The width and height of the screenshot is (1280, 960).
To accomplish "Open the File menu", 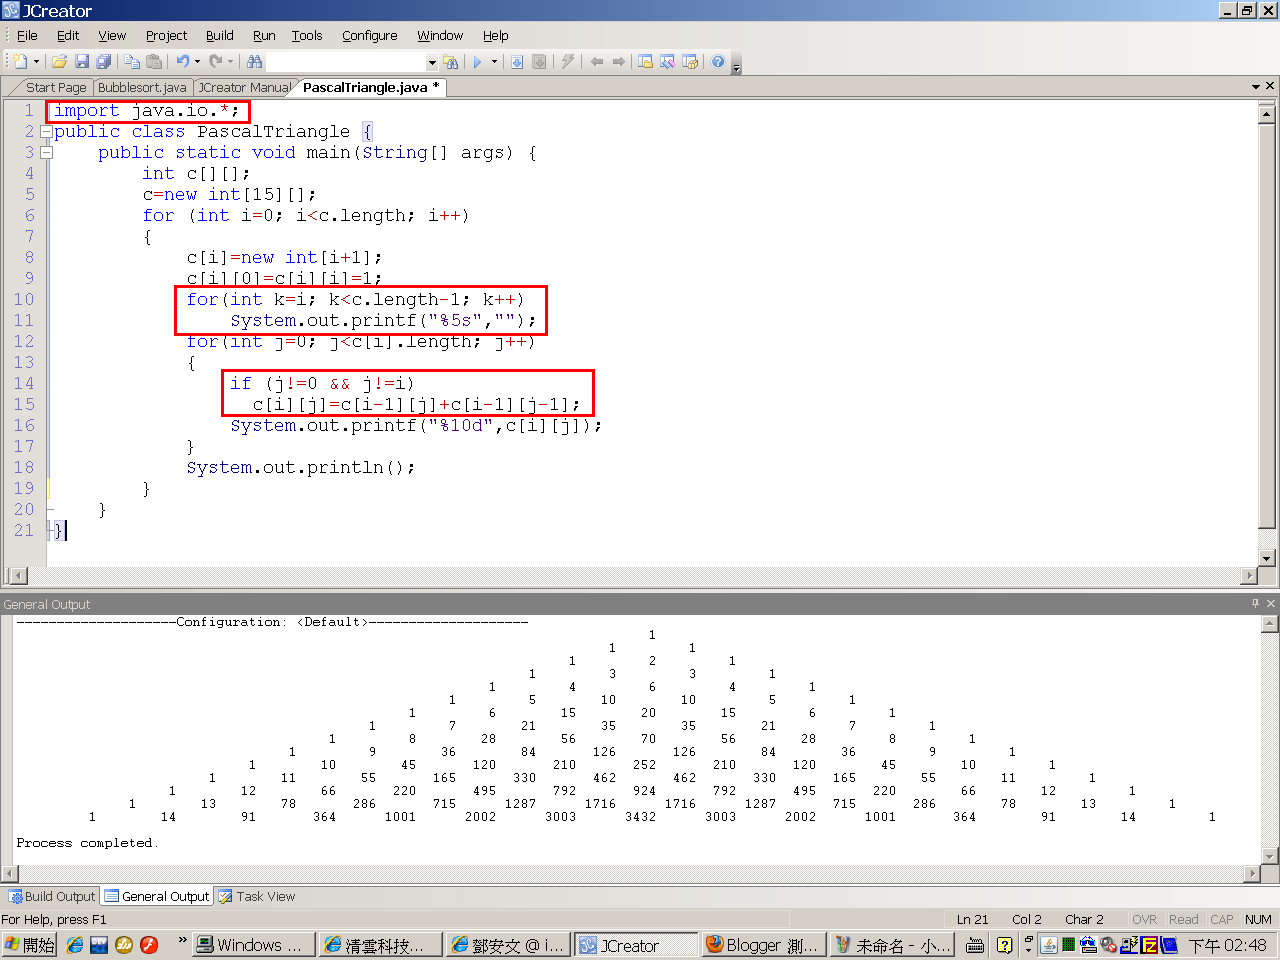I will tap(27, 35).
